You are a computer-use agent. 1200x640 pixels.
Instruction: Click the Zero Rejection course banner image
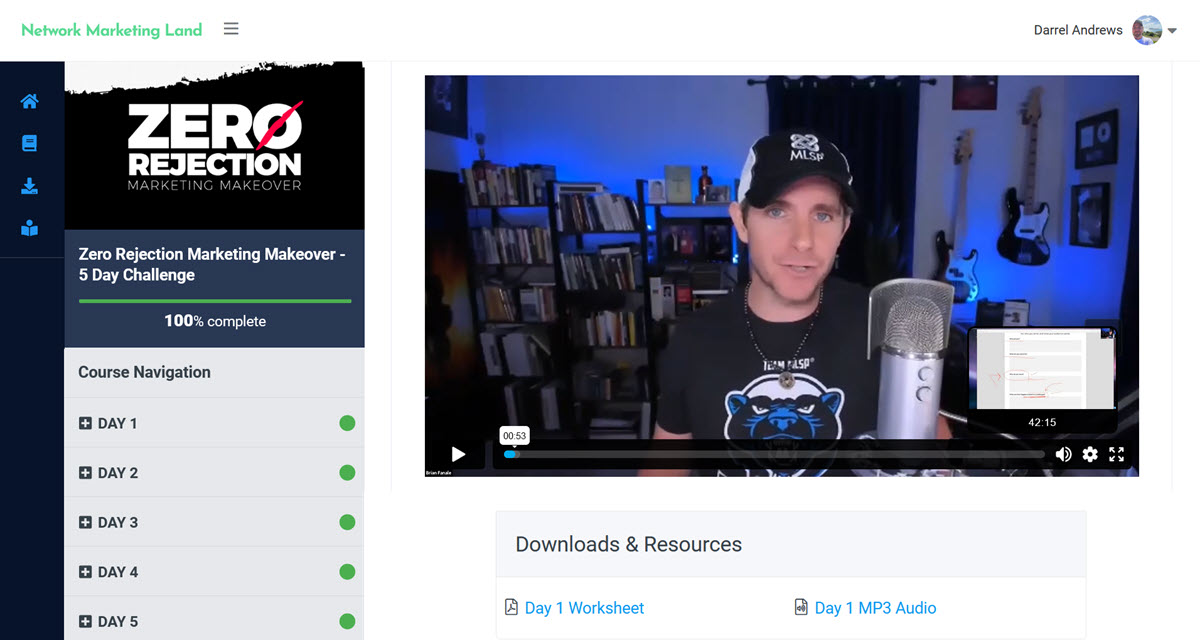point(214,146)
